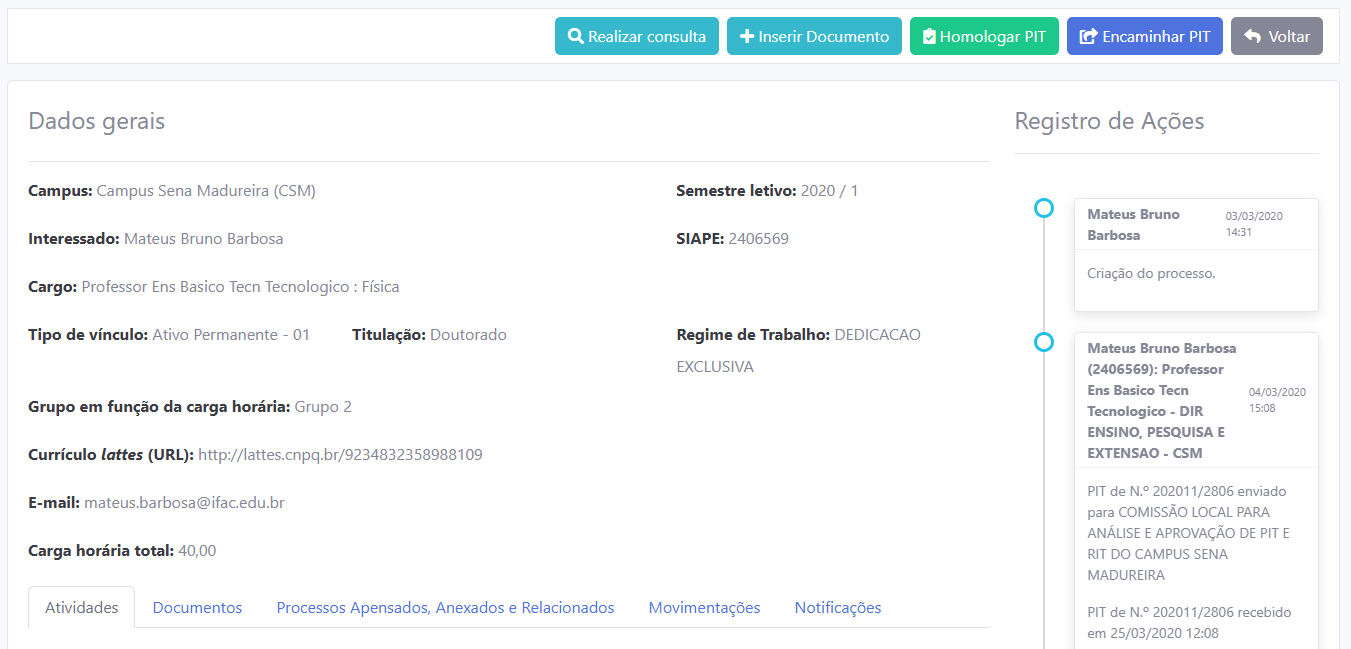
Task: Open Processos Apensados, Anexados e Relacionados tab
Action: (x=445, y=608)
